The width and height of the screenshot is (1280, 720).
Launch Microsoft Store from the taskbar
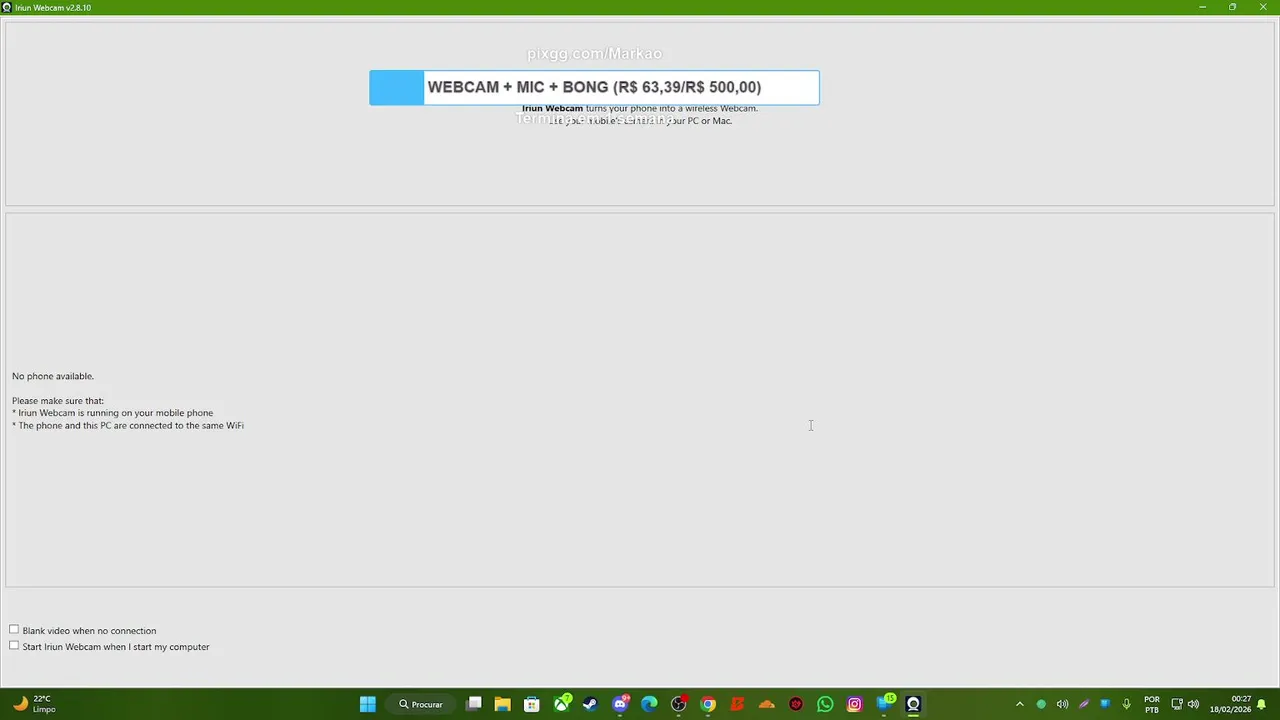pyautogui.click(x=532, y=704)
